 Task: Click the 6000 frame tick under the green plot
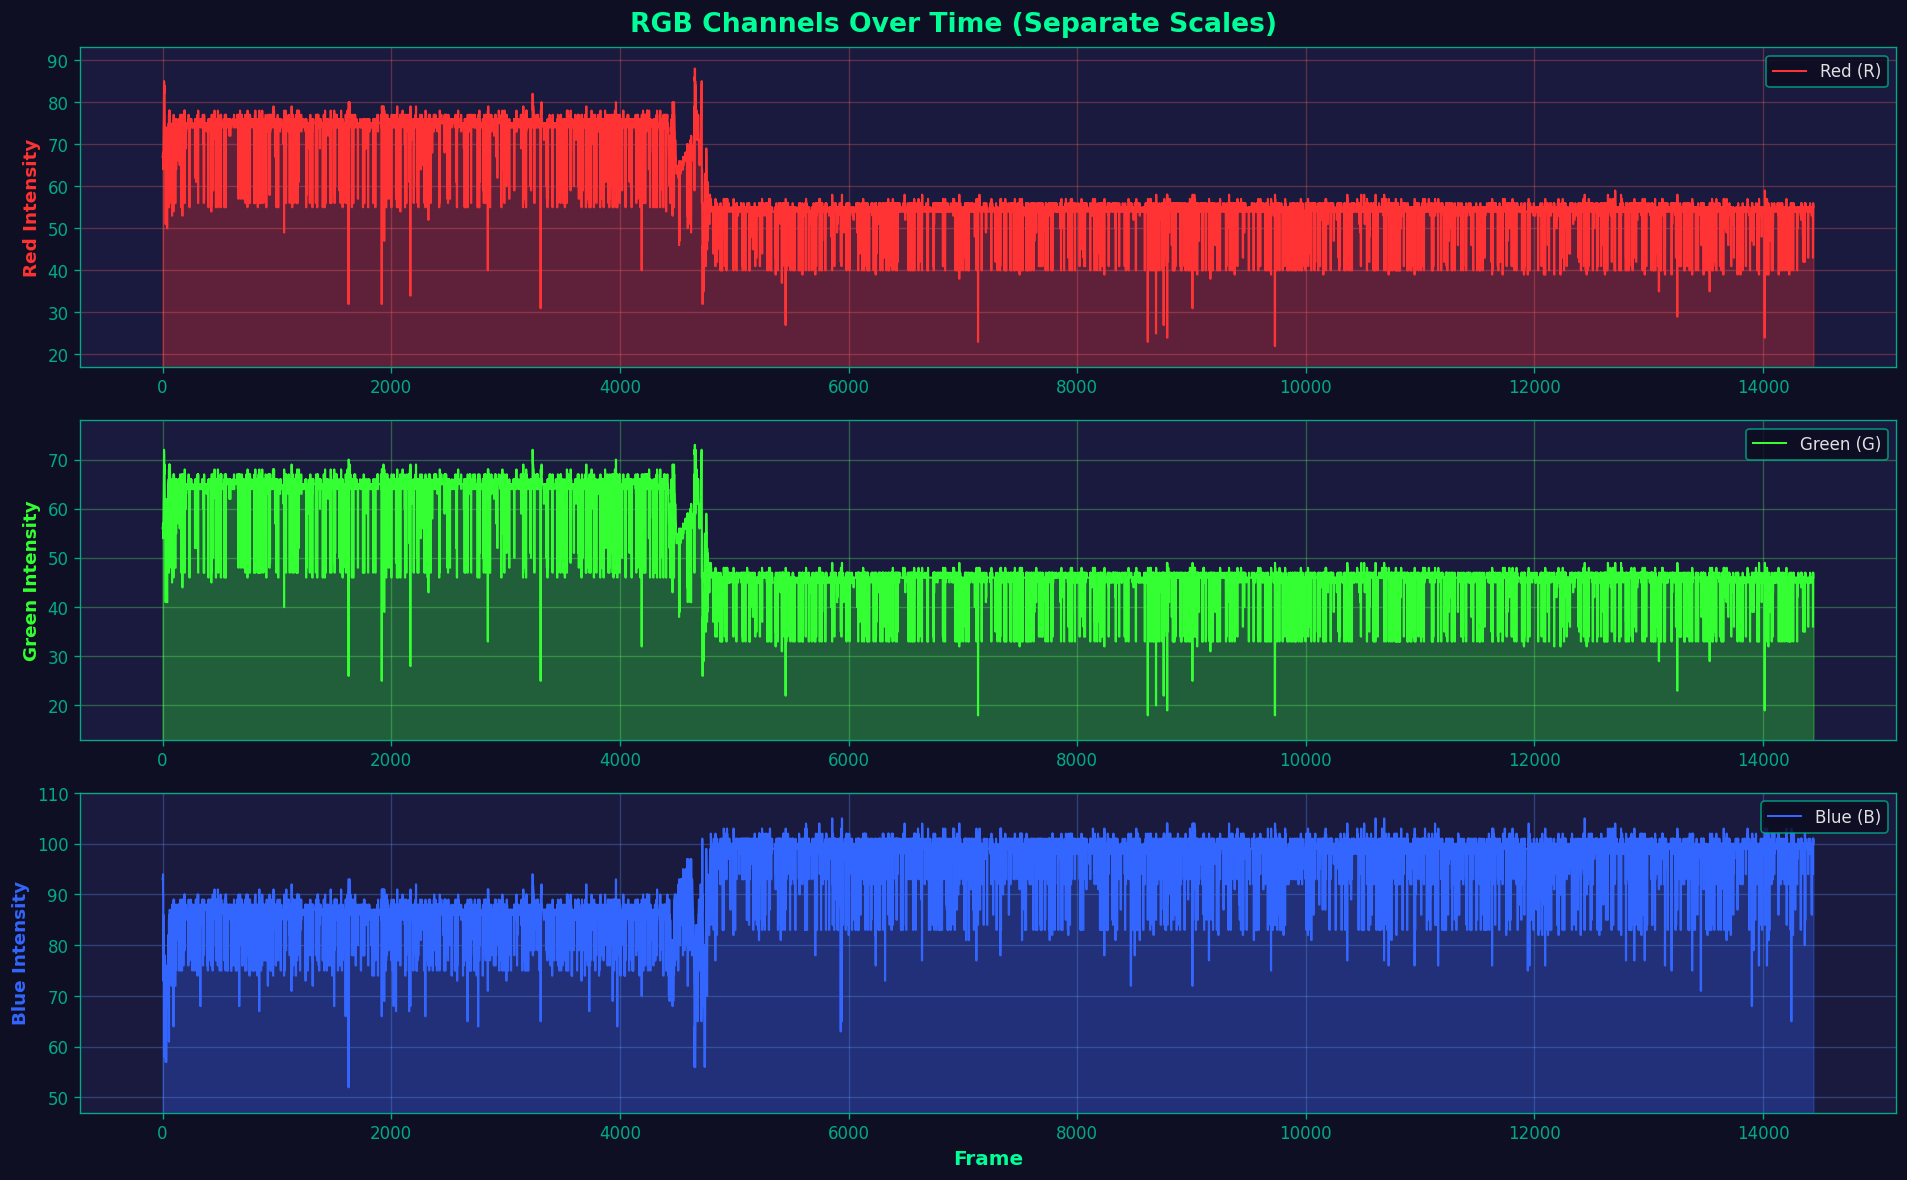tap(849, 760)
